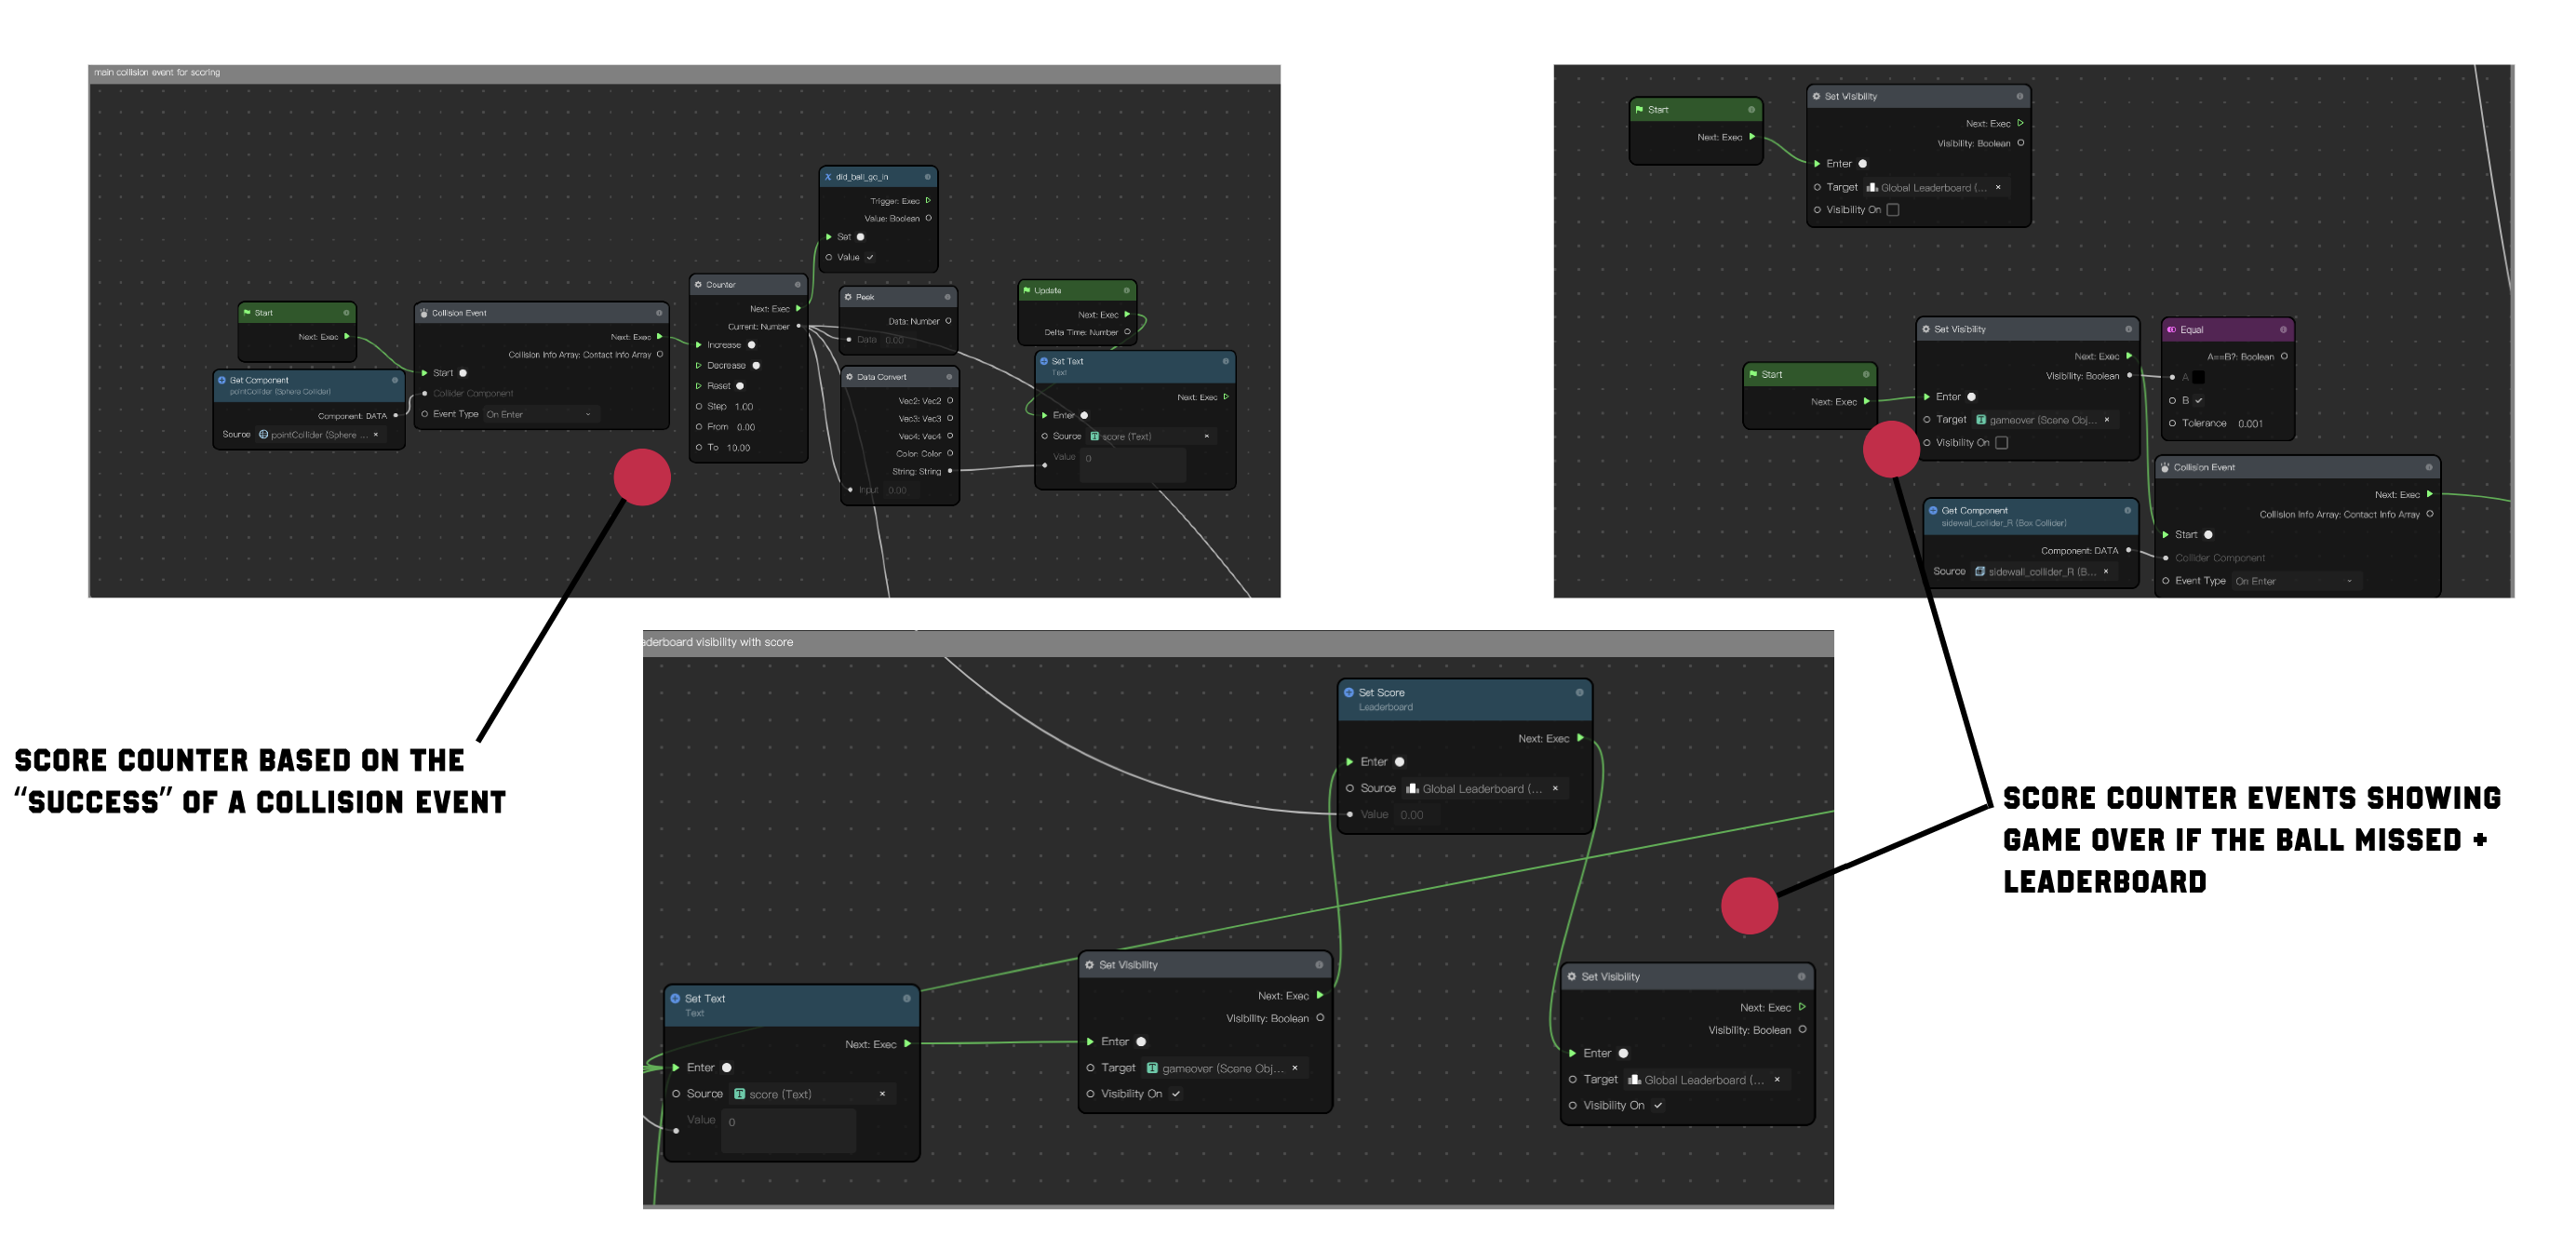
Task: Click the info icon on the Equal node
Action: (x=2283, y=329)
